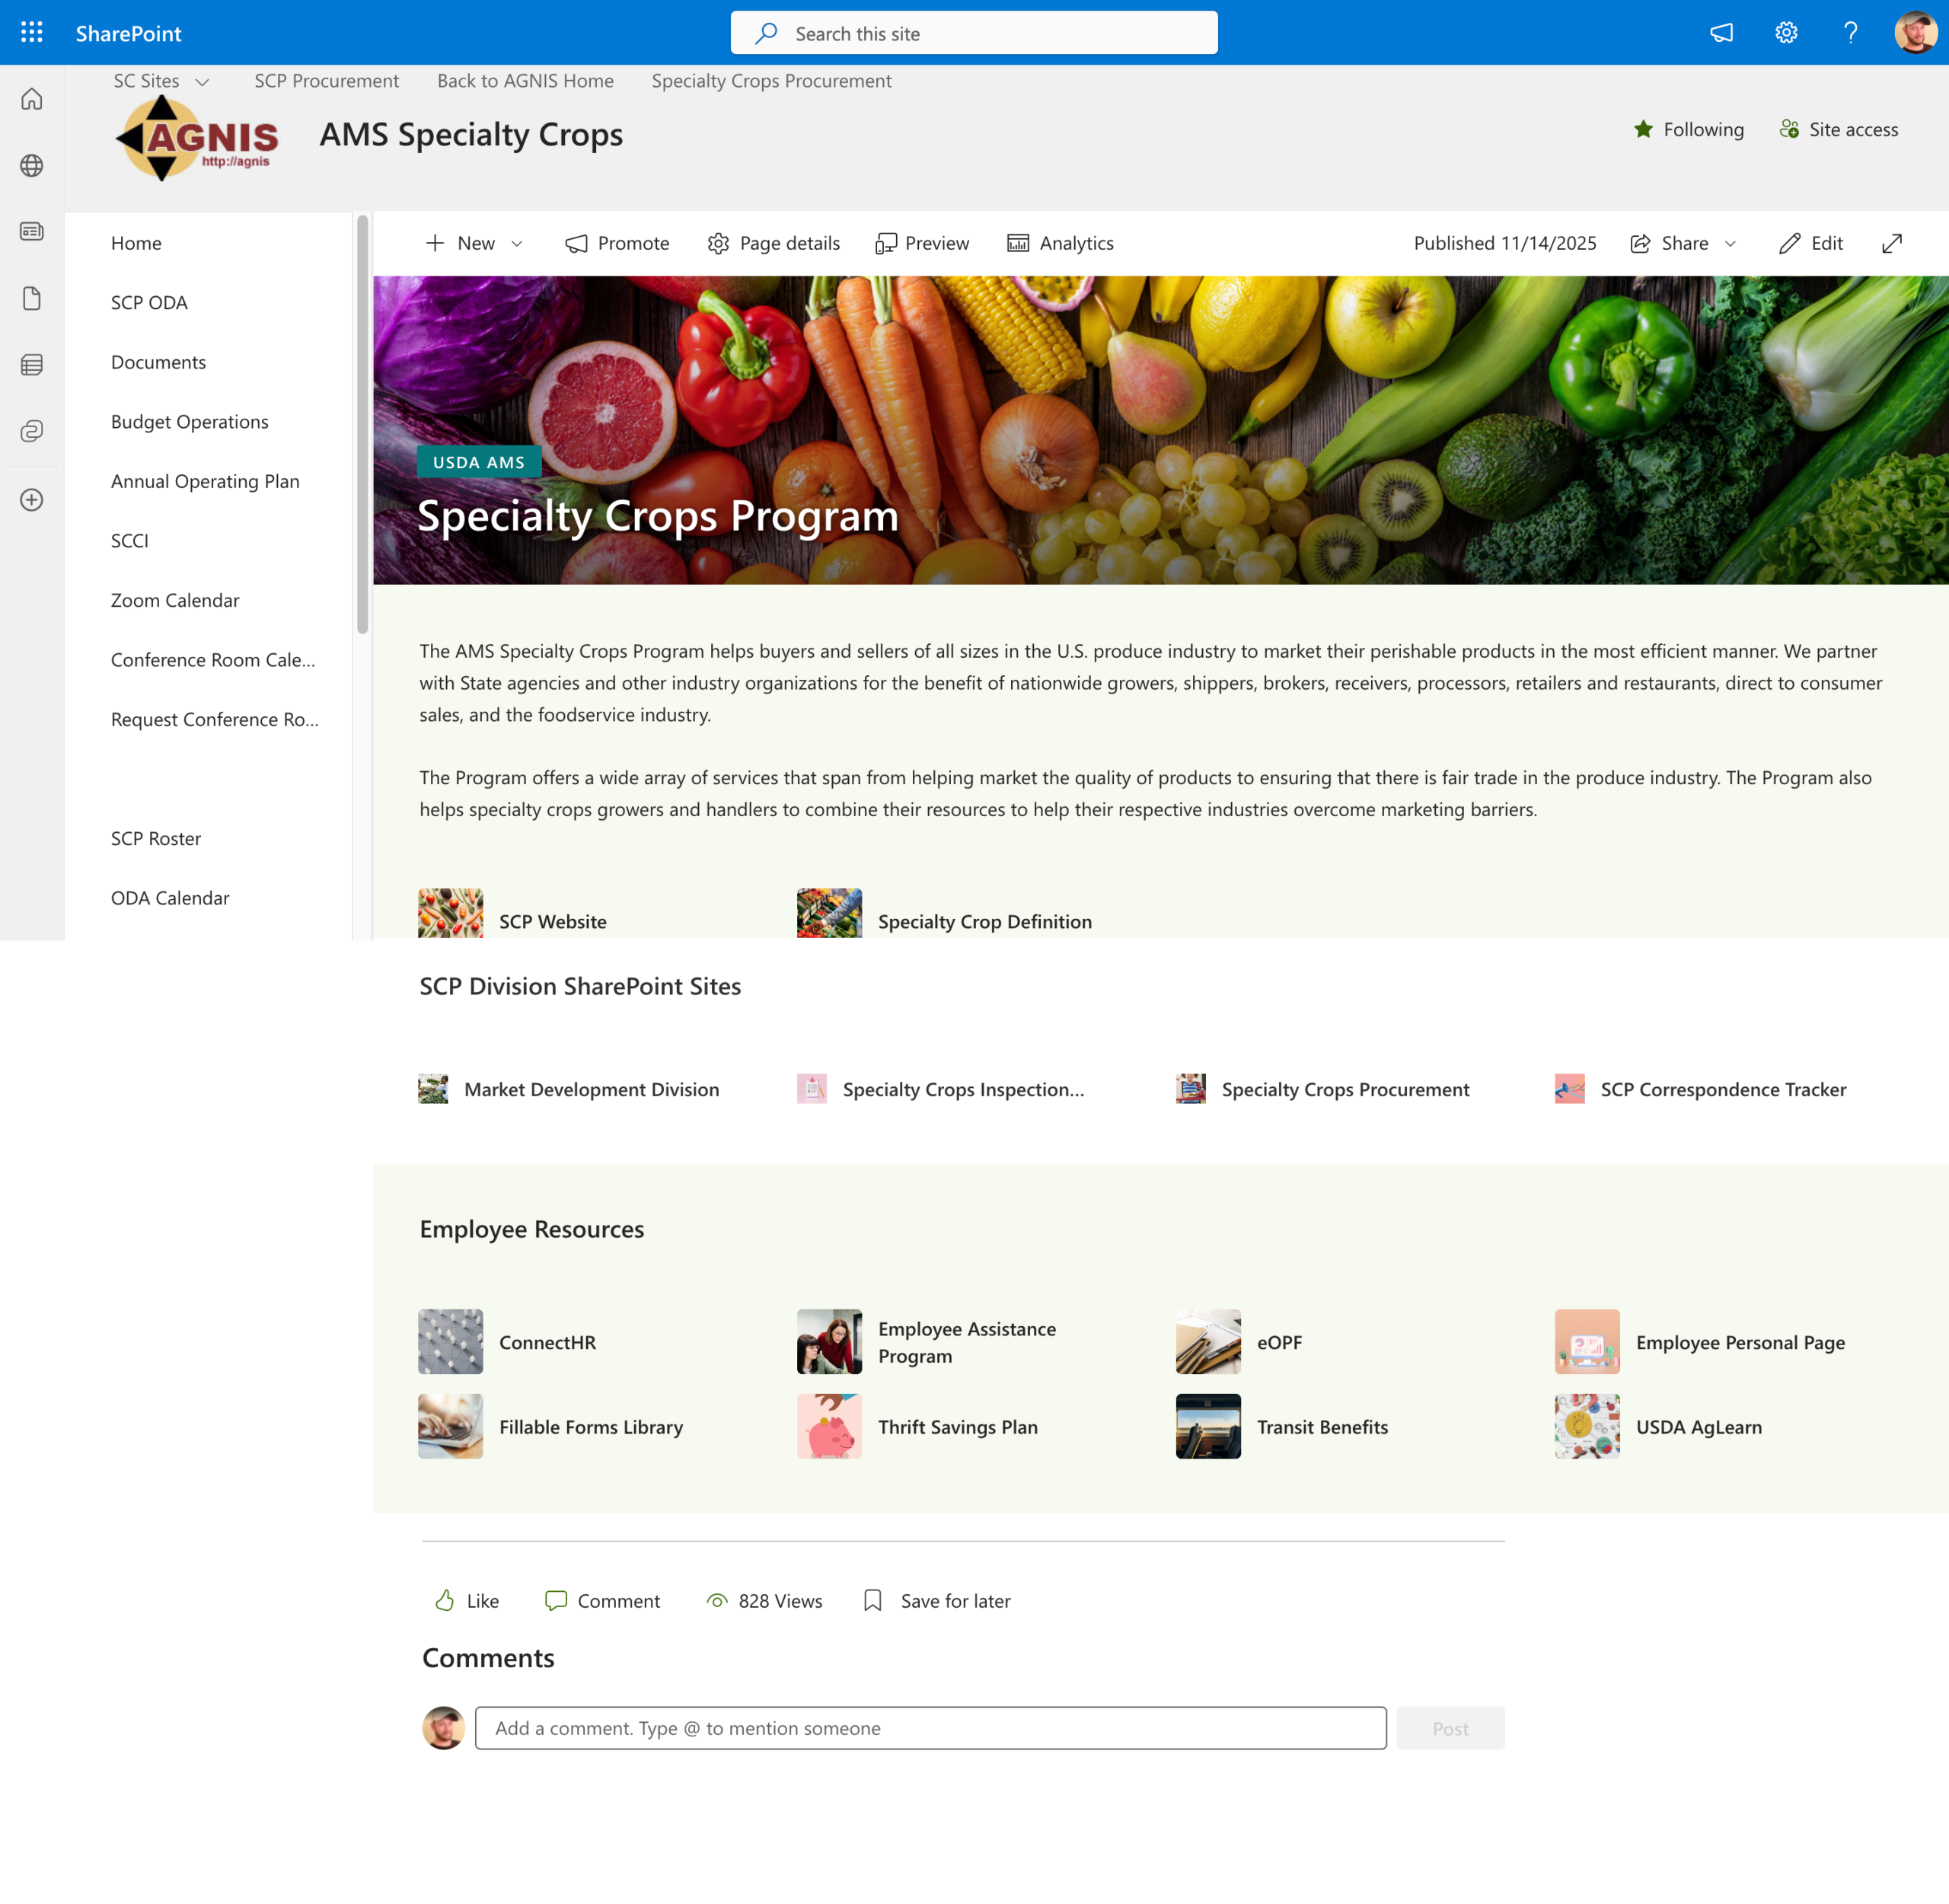Select Back to AGNIS Home nav item
The height and width of the screenshot is (1904, 1949).
coord(525,81)
